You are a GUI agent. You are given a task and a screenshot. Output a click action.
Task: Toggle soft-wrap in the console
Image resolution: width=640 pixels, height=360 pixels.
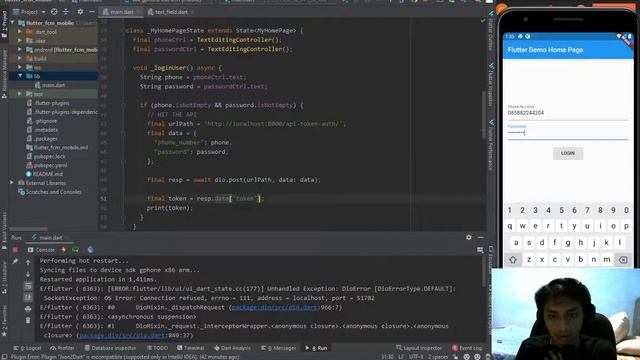28,286
